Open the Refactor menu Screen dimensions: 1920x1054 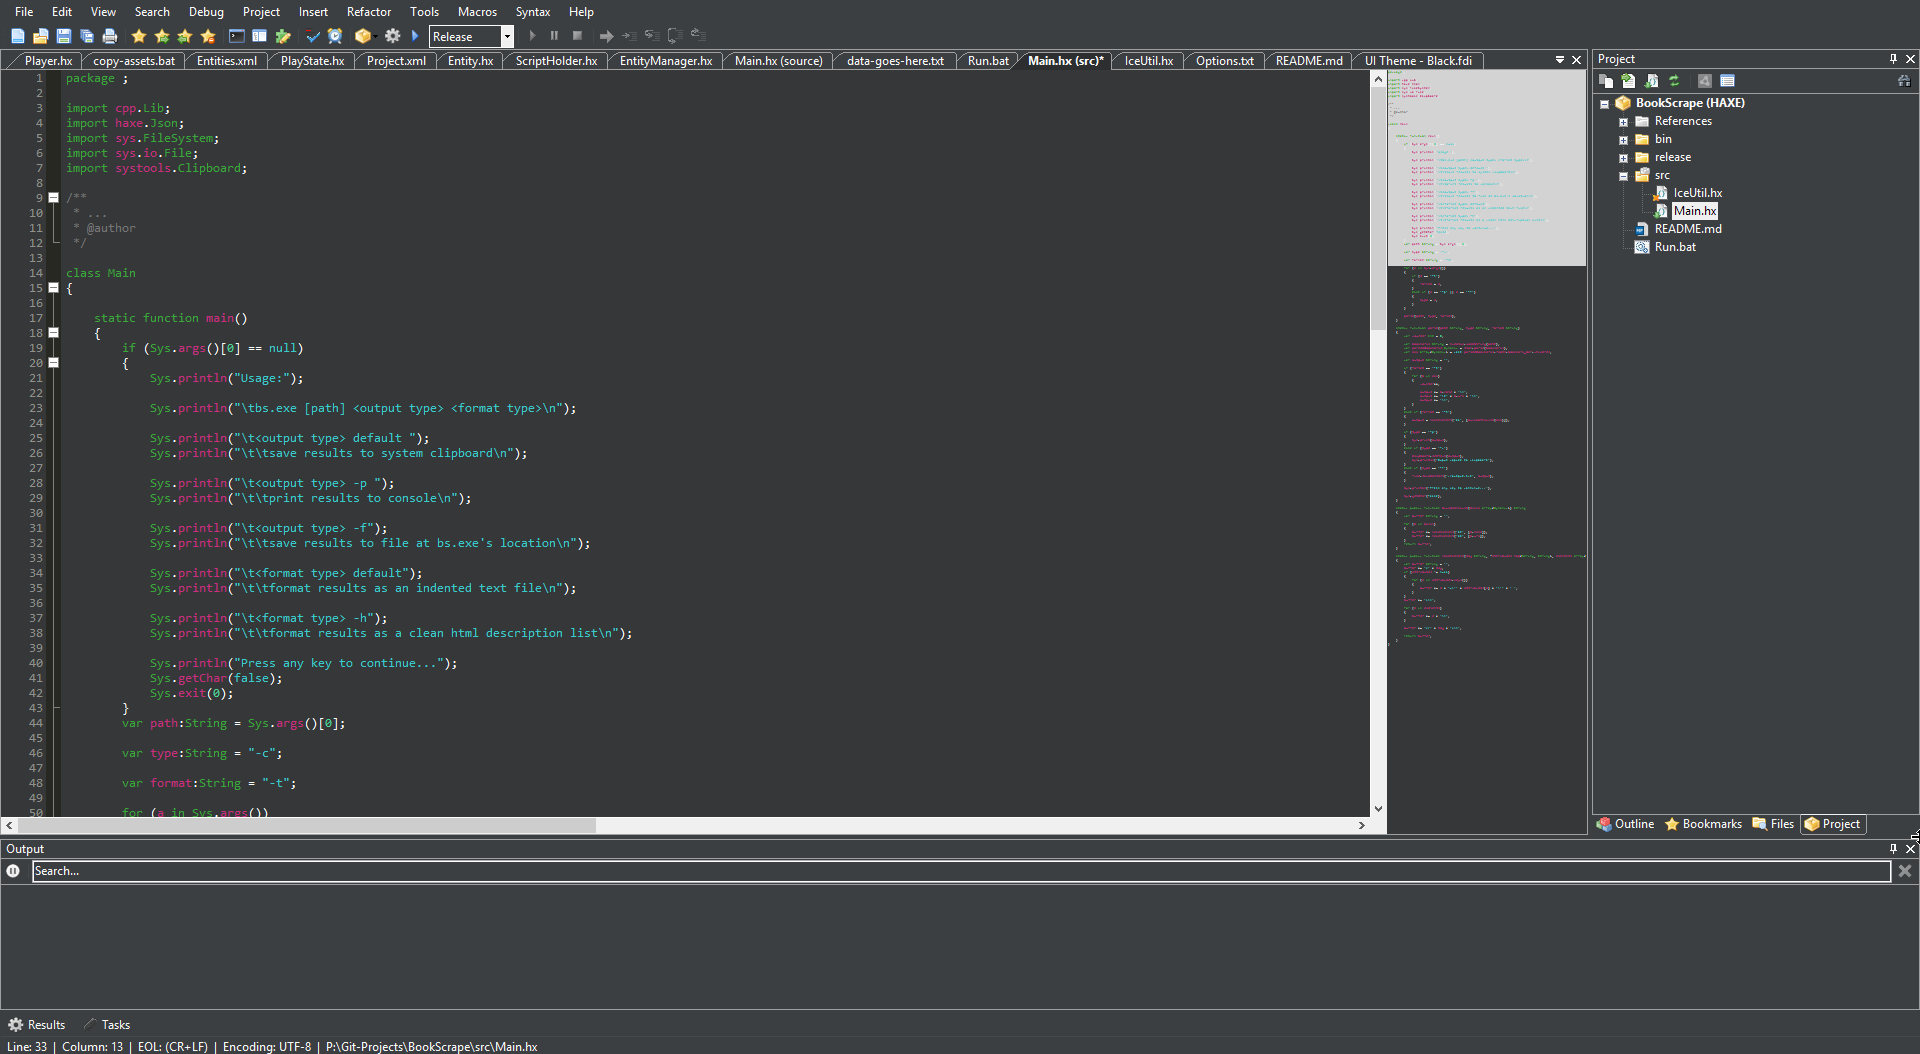click(x=369, y=12)
